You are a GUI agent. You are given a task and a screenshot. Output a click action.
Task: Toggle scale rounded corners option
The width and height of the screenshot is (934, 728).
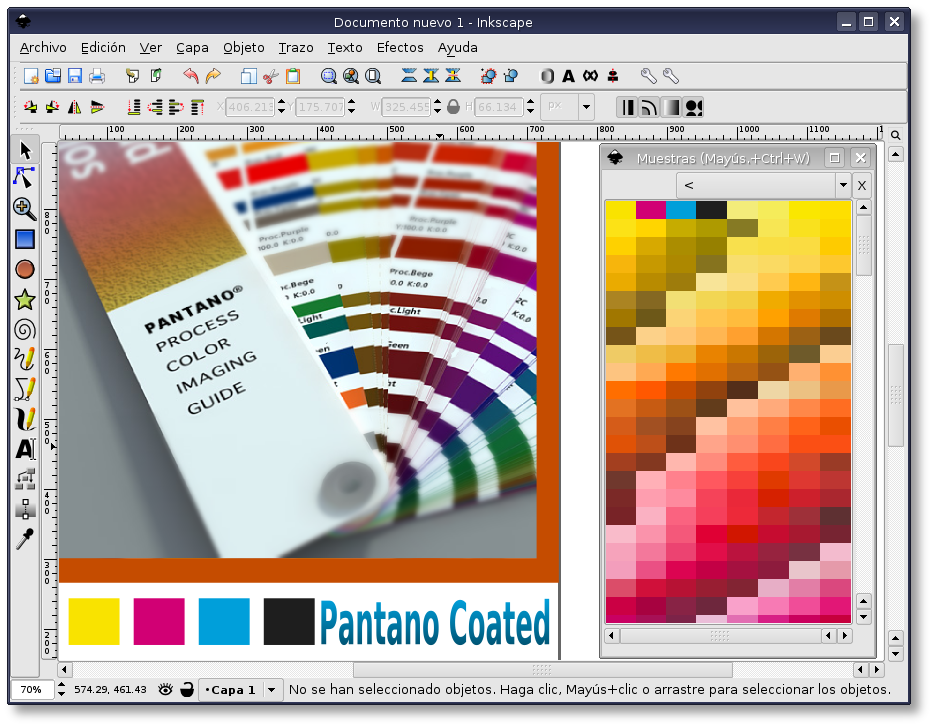click(x=649, y=107)
